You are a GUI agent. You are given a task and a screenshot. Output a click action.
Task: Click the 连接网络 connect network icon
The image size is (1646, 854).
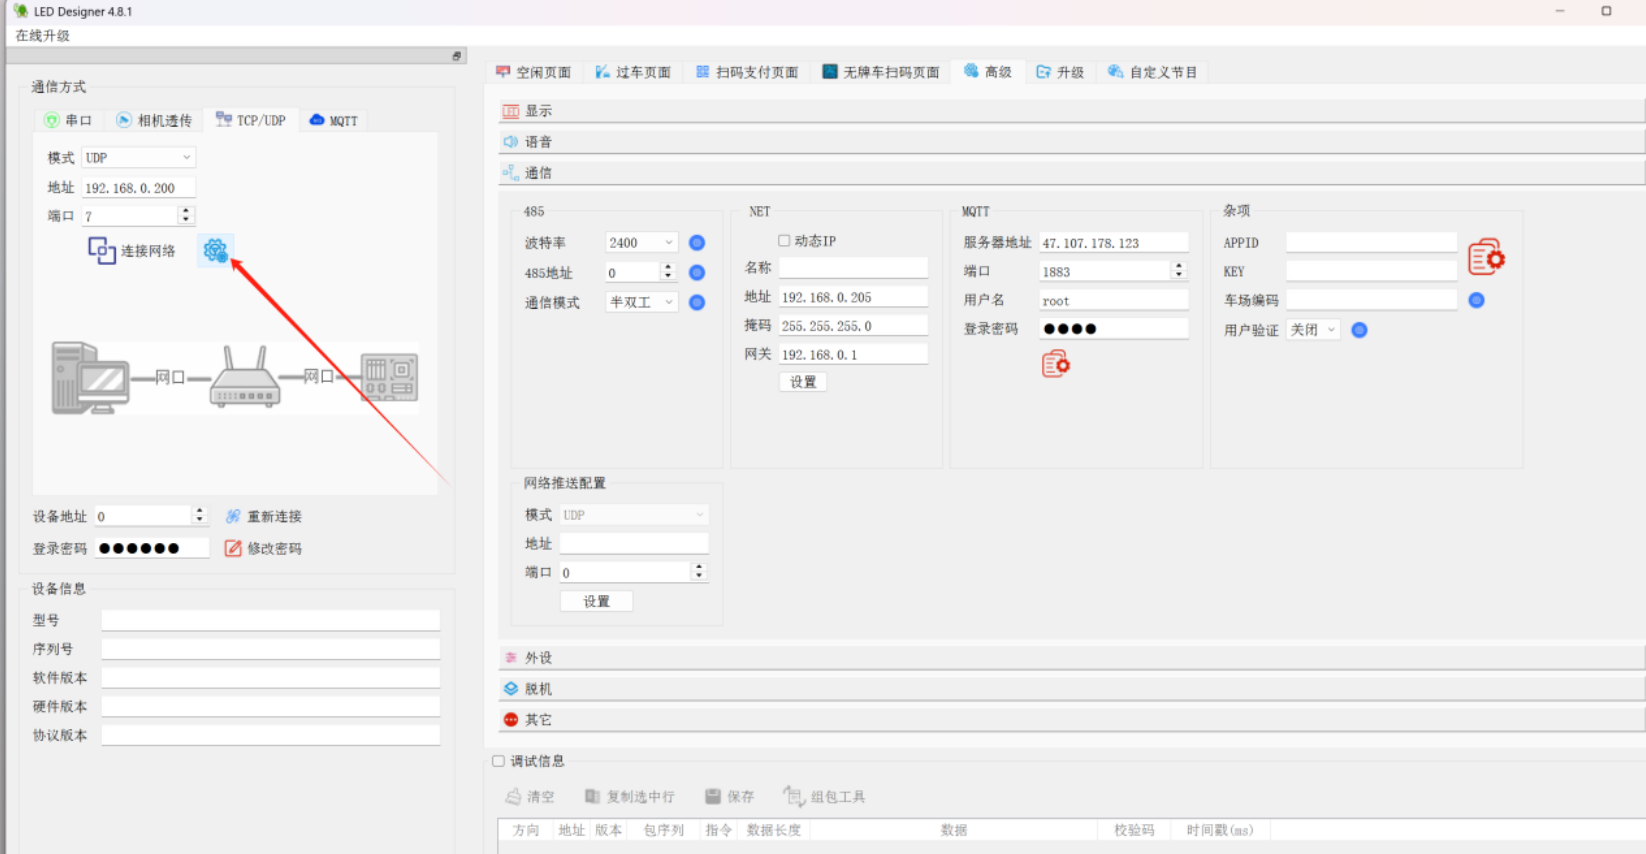pyautogui.click(x=102, y=250)
